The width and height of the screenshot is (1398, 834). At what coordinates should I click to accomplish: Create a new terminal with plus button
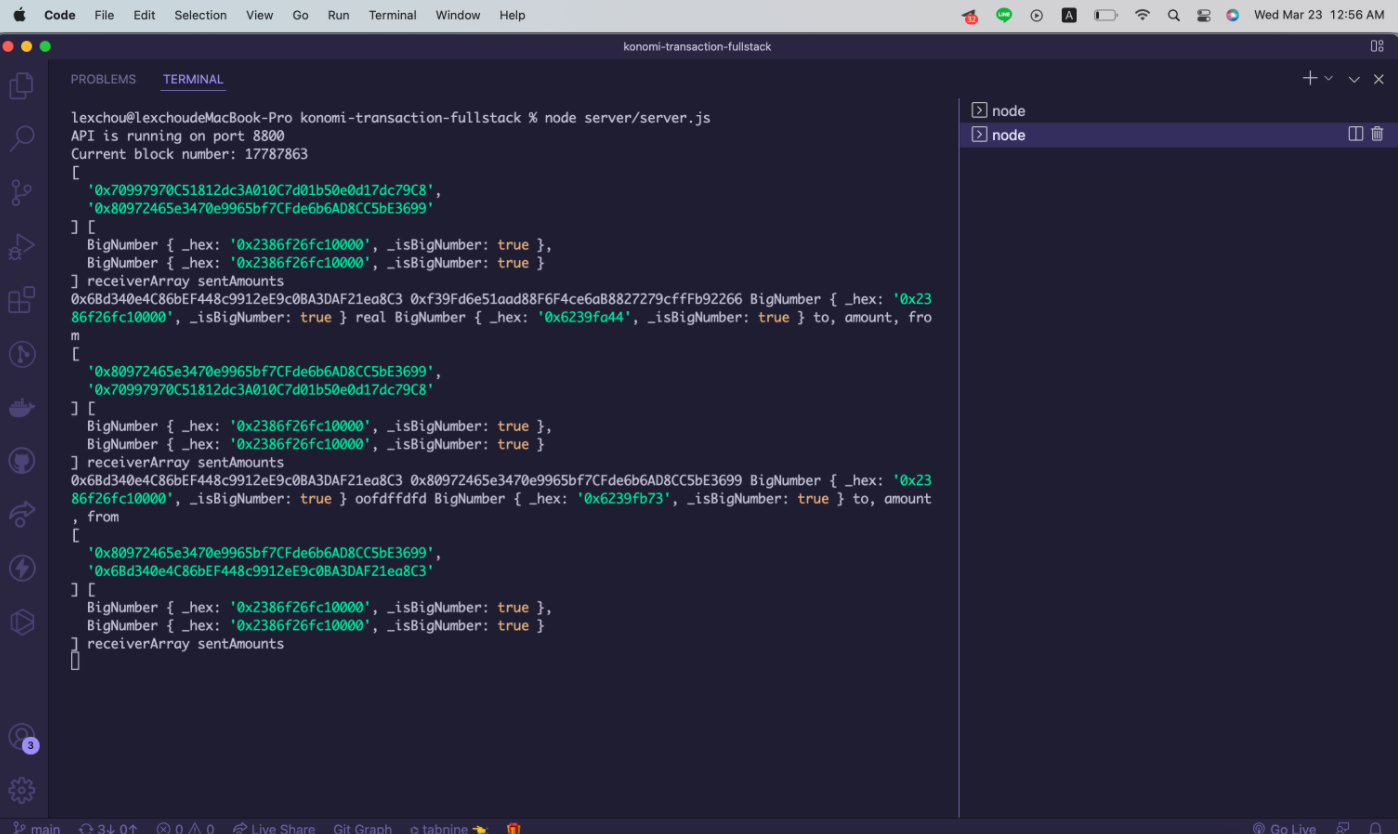click(x=1309, y=79)
